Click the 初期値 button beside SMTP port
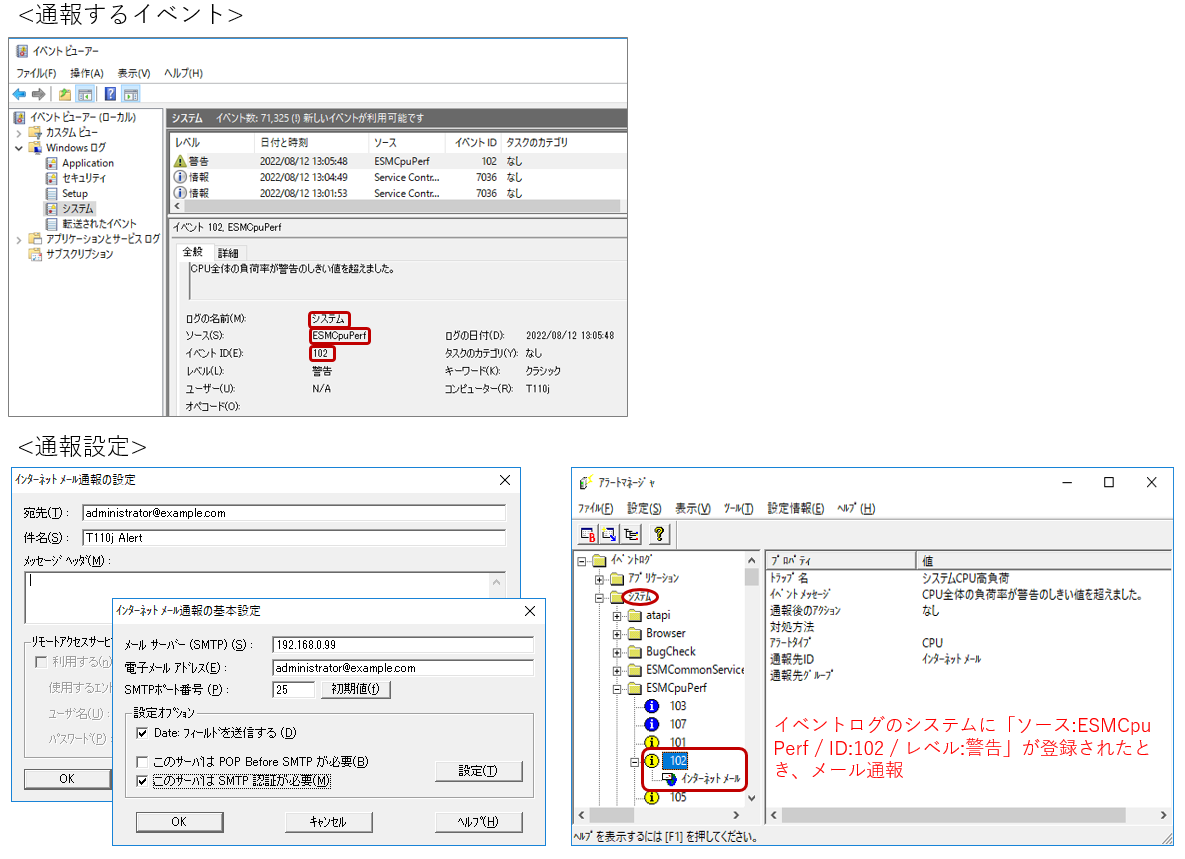The image size is (1185, 859). pyautogui.click(x=355, y=690)
